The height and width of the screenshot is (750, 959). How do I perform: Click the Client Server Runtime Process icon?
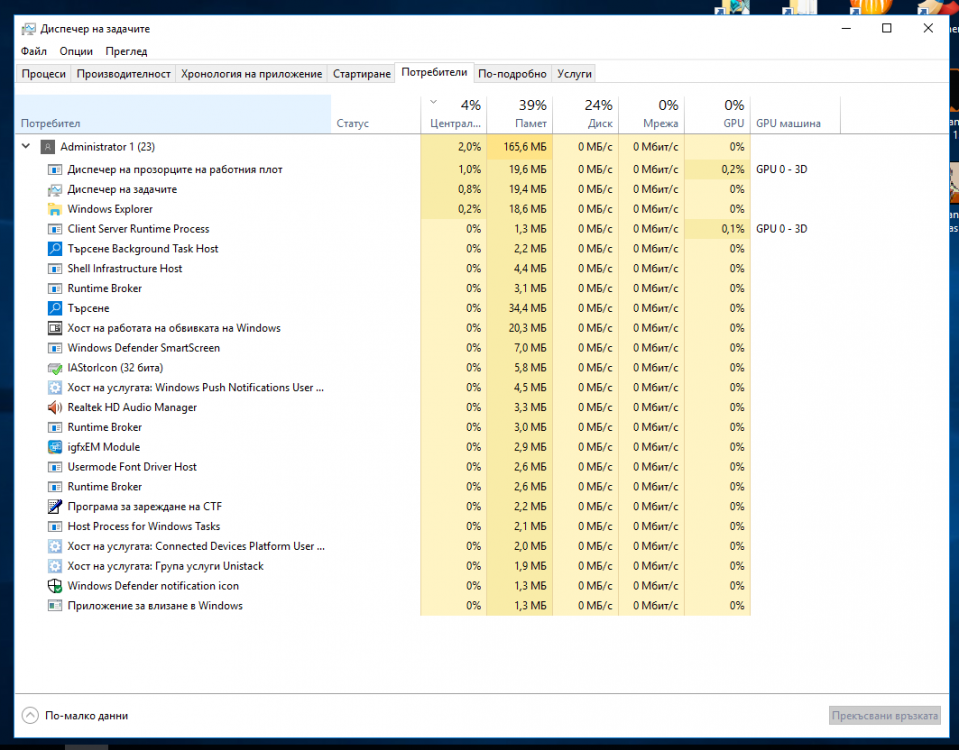55,229
